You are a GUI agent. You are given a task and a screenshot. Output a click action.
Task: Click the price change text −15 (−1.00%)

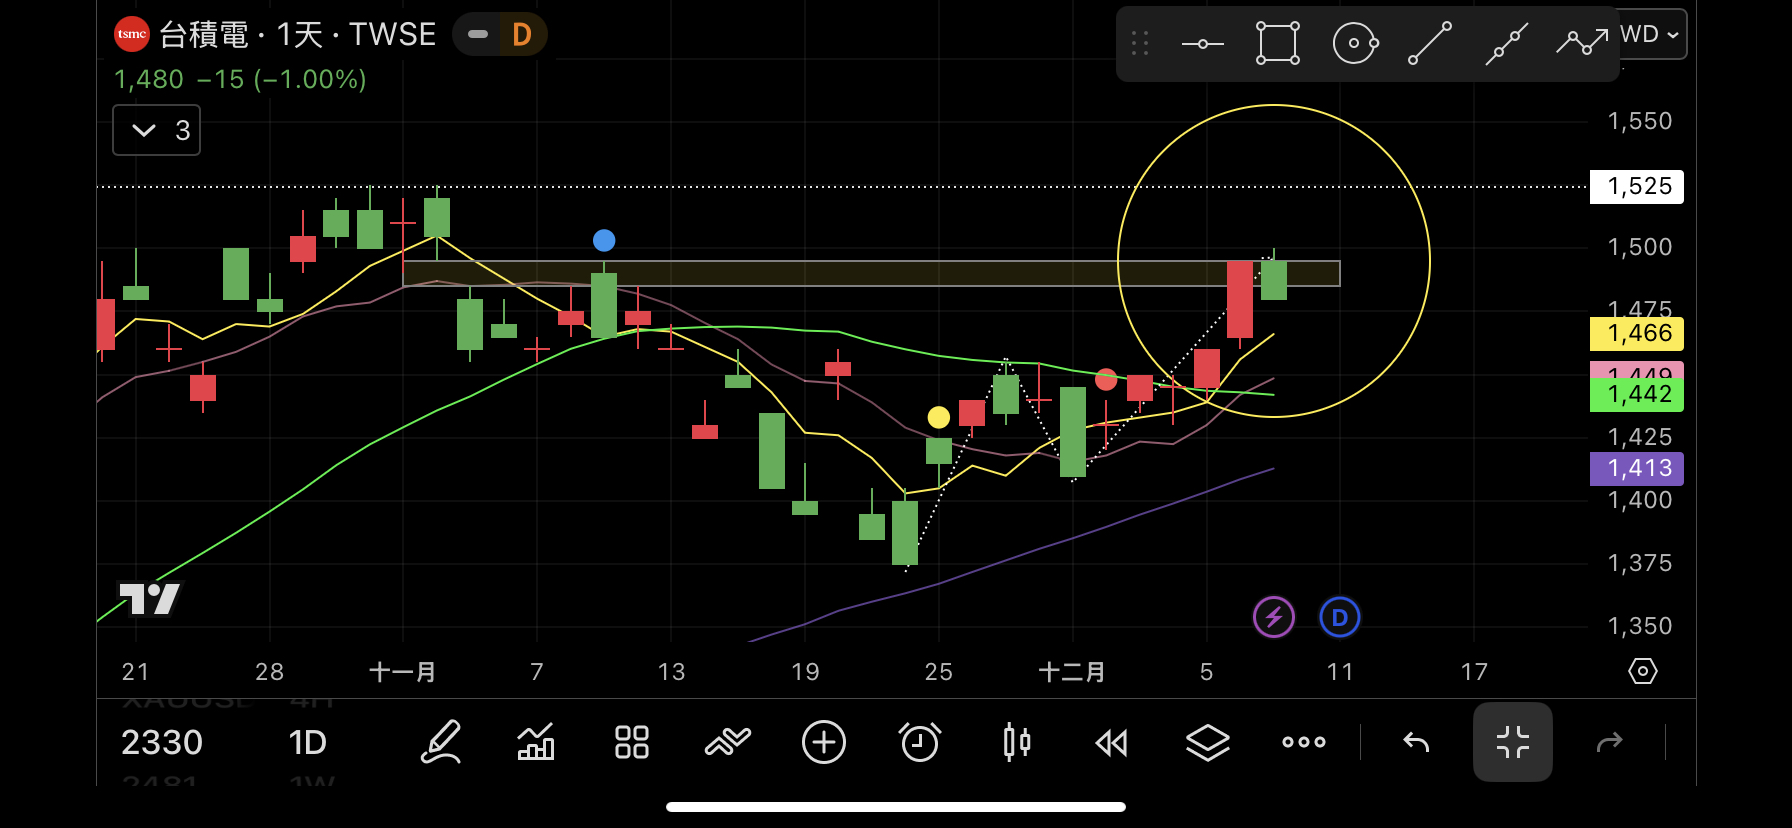pos(282,79)
